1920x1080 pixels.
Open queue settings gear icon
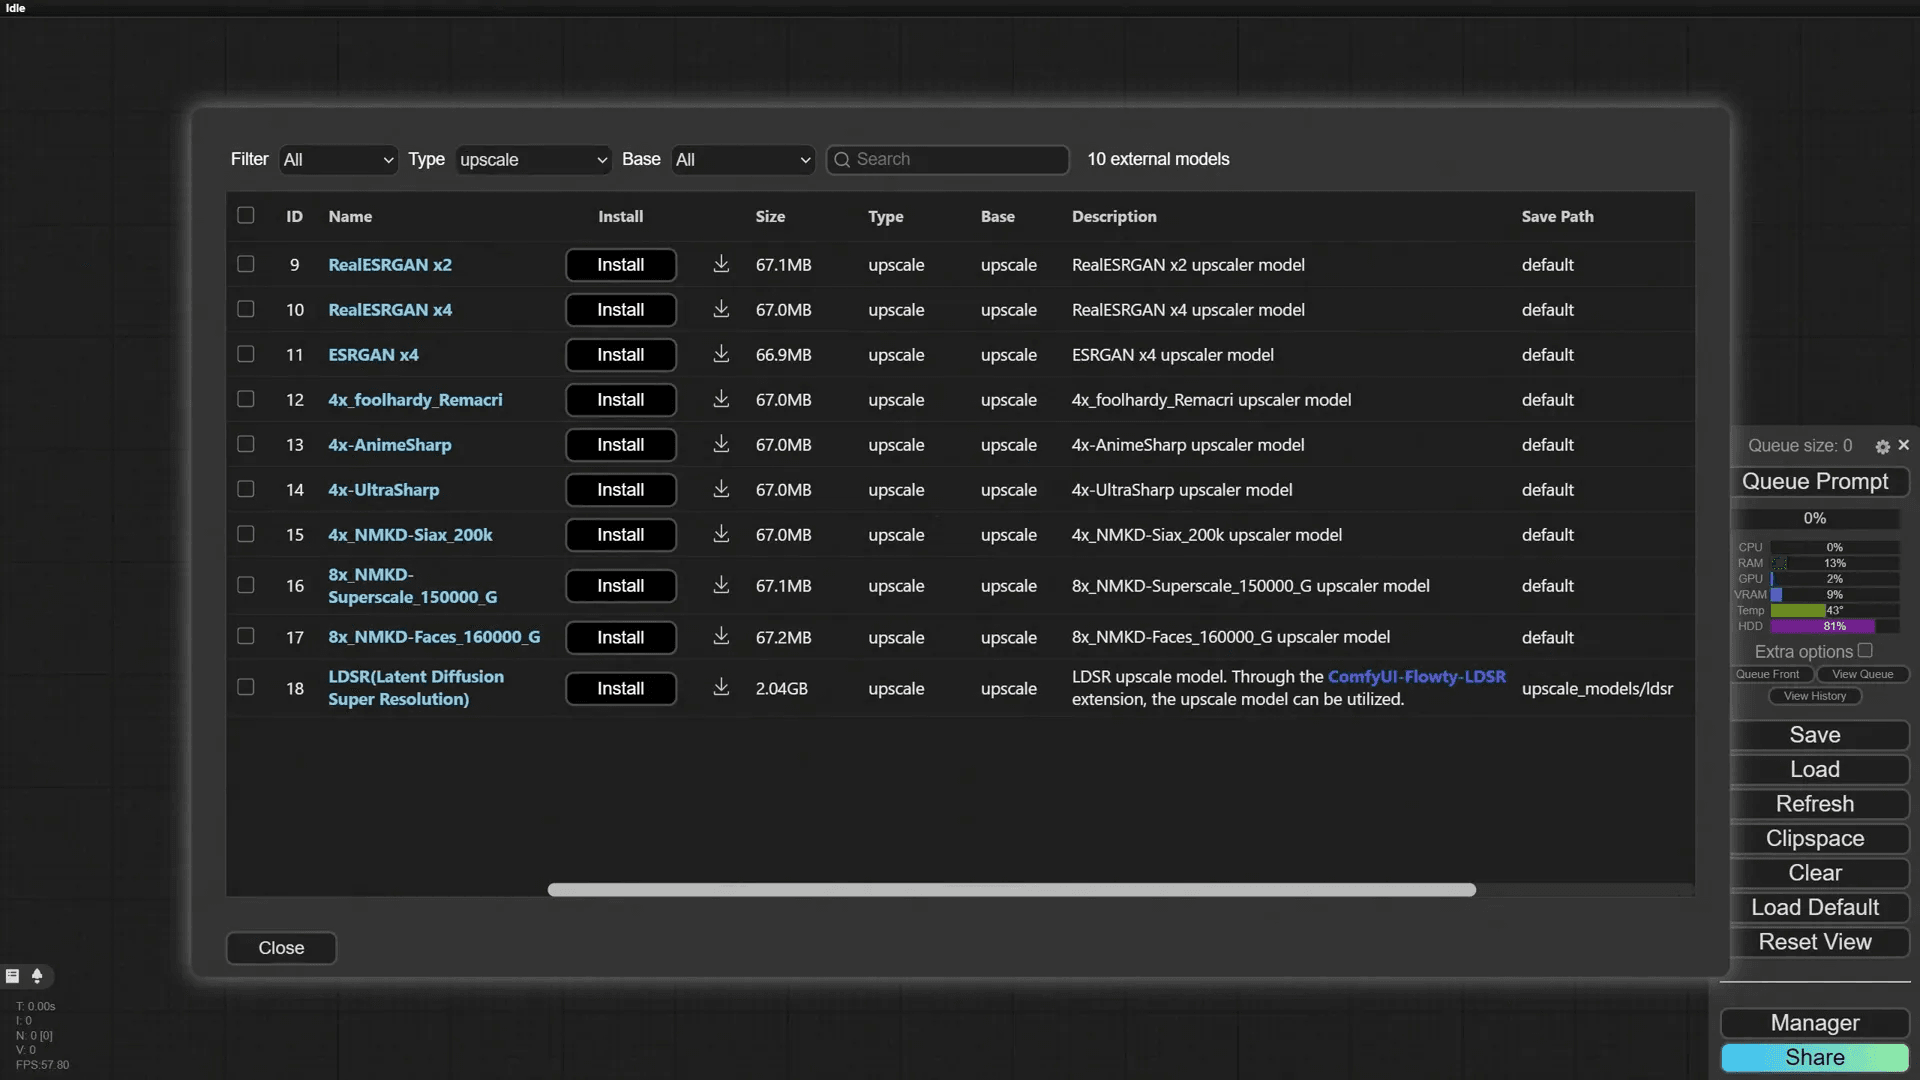point(1882,446)
